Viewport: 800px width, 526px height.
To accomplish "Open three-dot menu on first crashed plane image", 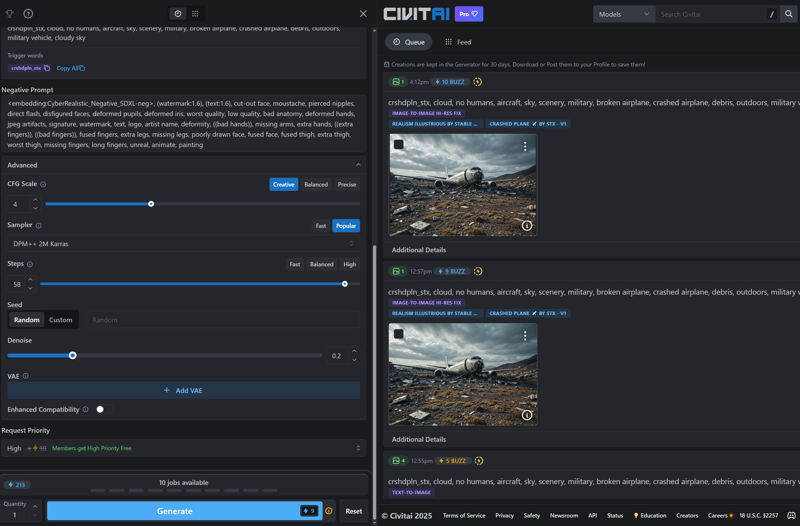I will tap(525, 147).
